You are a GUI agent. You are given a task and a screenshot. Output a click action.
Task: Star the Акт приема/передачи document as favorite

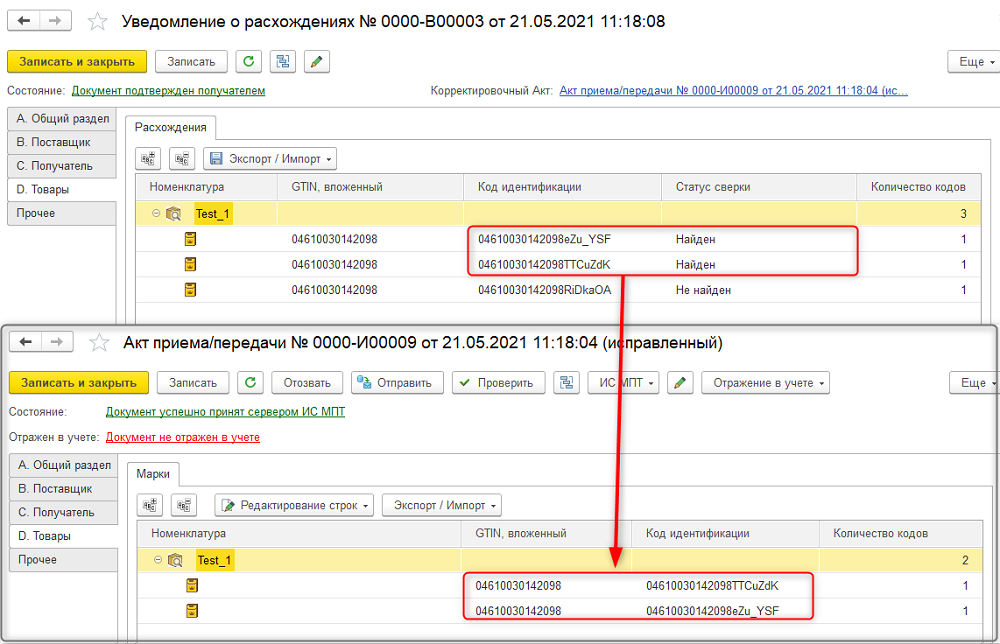99,343
